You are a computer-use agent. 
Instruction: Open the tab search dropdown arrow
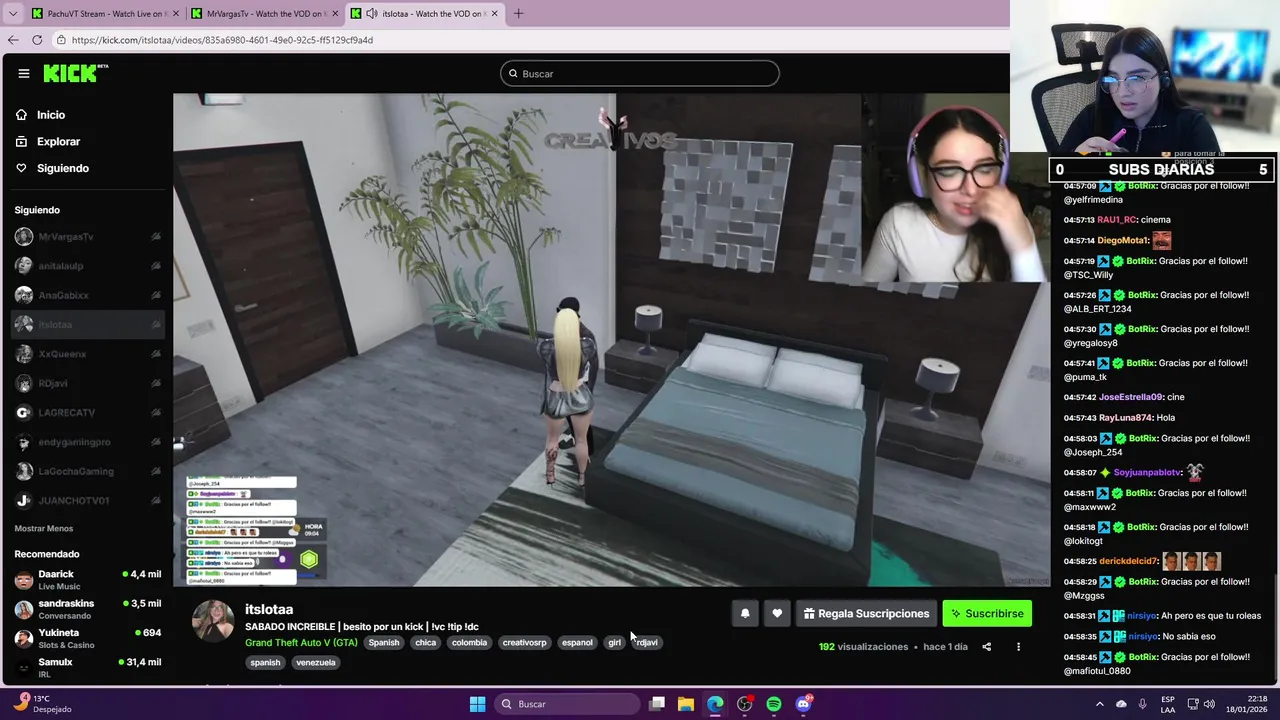[x=13, y=14]
